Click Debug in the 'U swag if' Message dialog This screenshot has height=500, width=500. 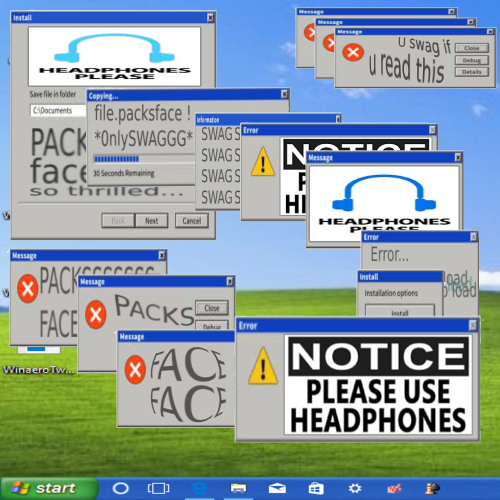(472, 60)
